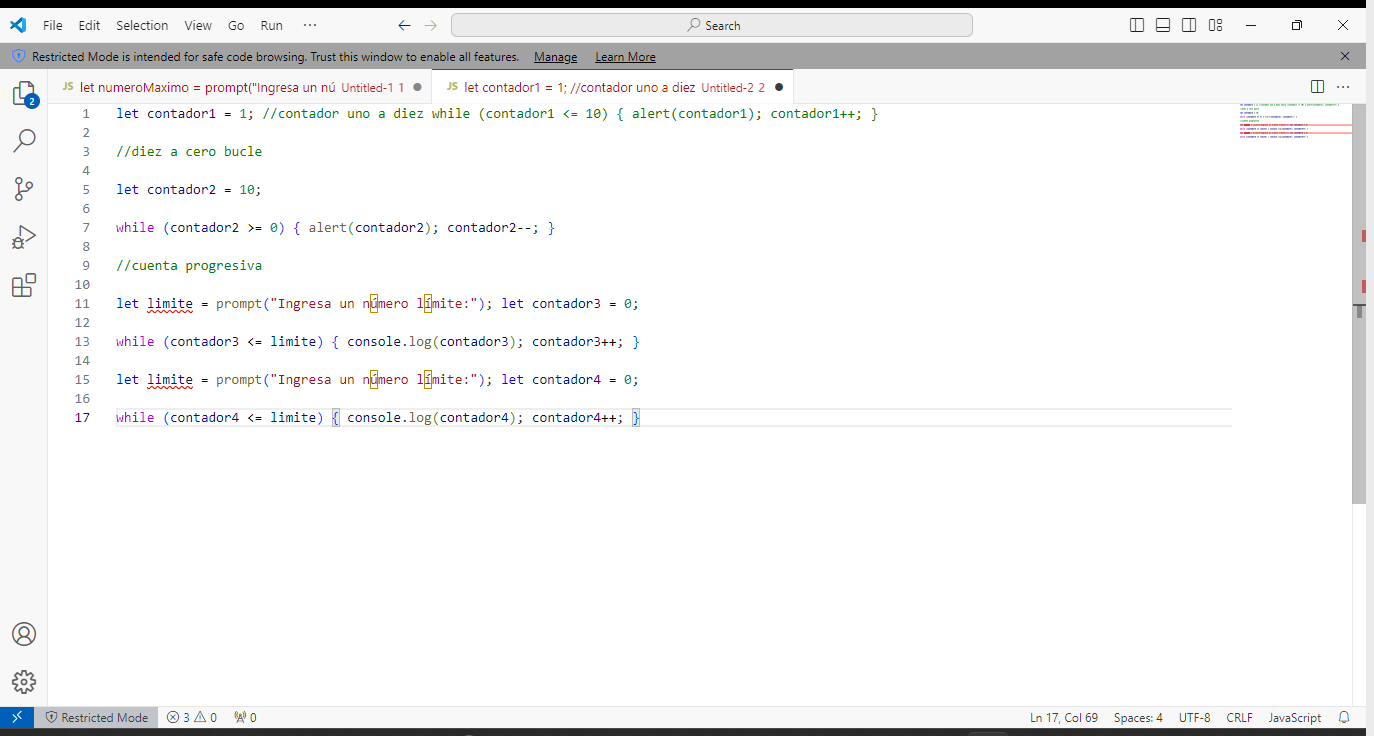Click the vertical editor scrollbar
Screen dimensions: 1374x736
pos(1359,304)
